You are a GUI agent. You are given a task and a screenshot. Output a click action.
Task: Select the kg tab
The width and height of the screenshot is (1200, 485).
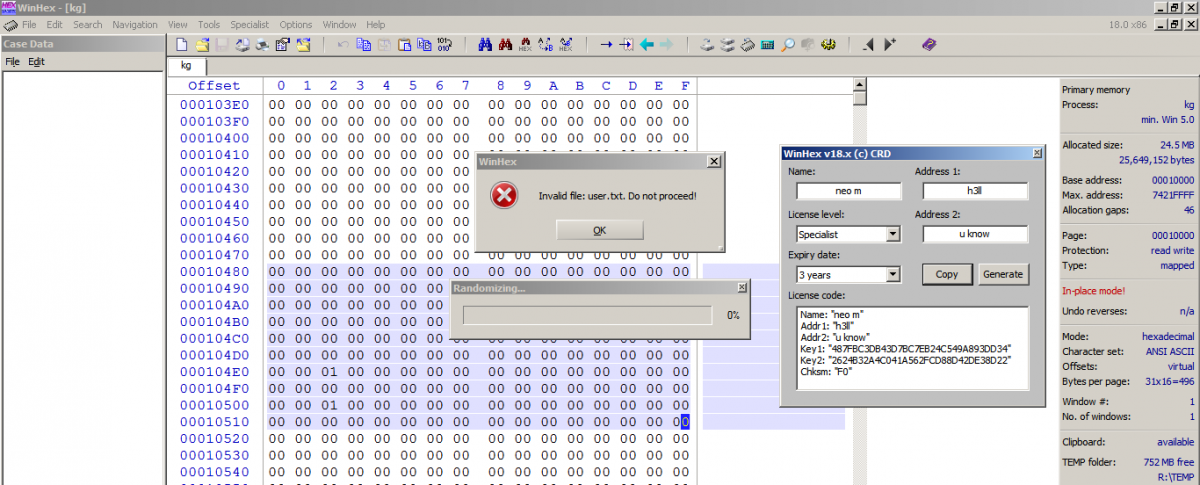186,66
